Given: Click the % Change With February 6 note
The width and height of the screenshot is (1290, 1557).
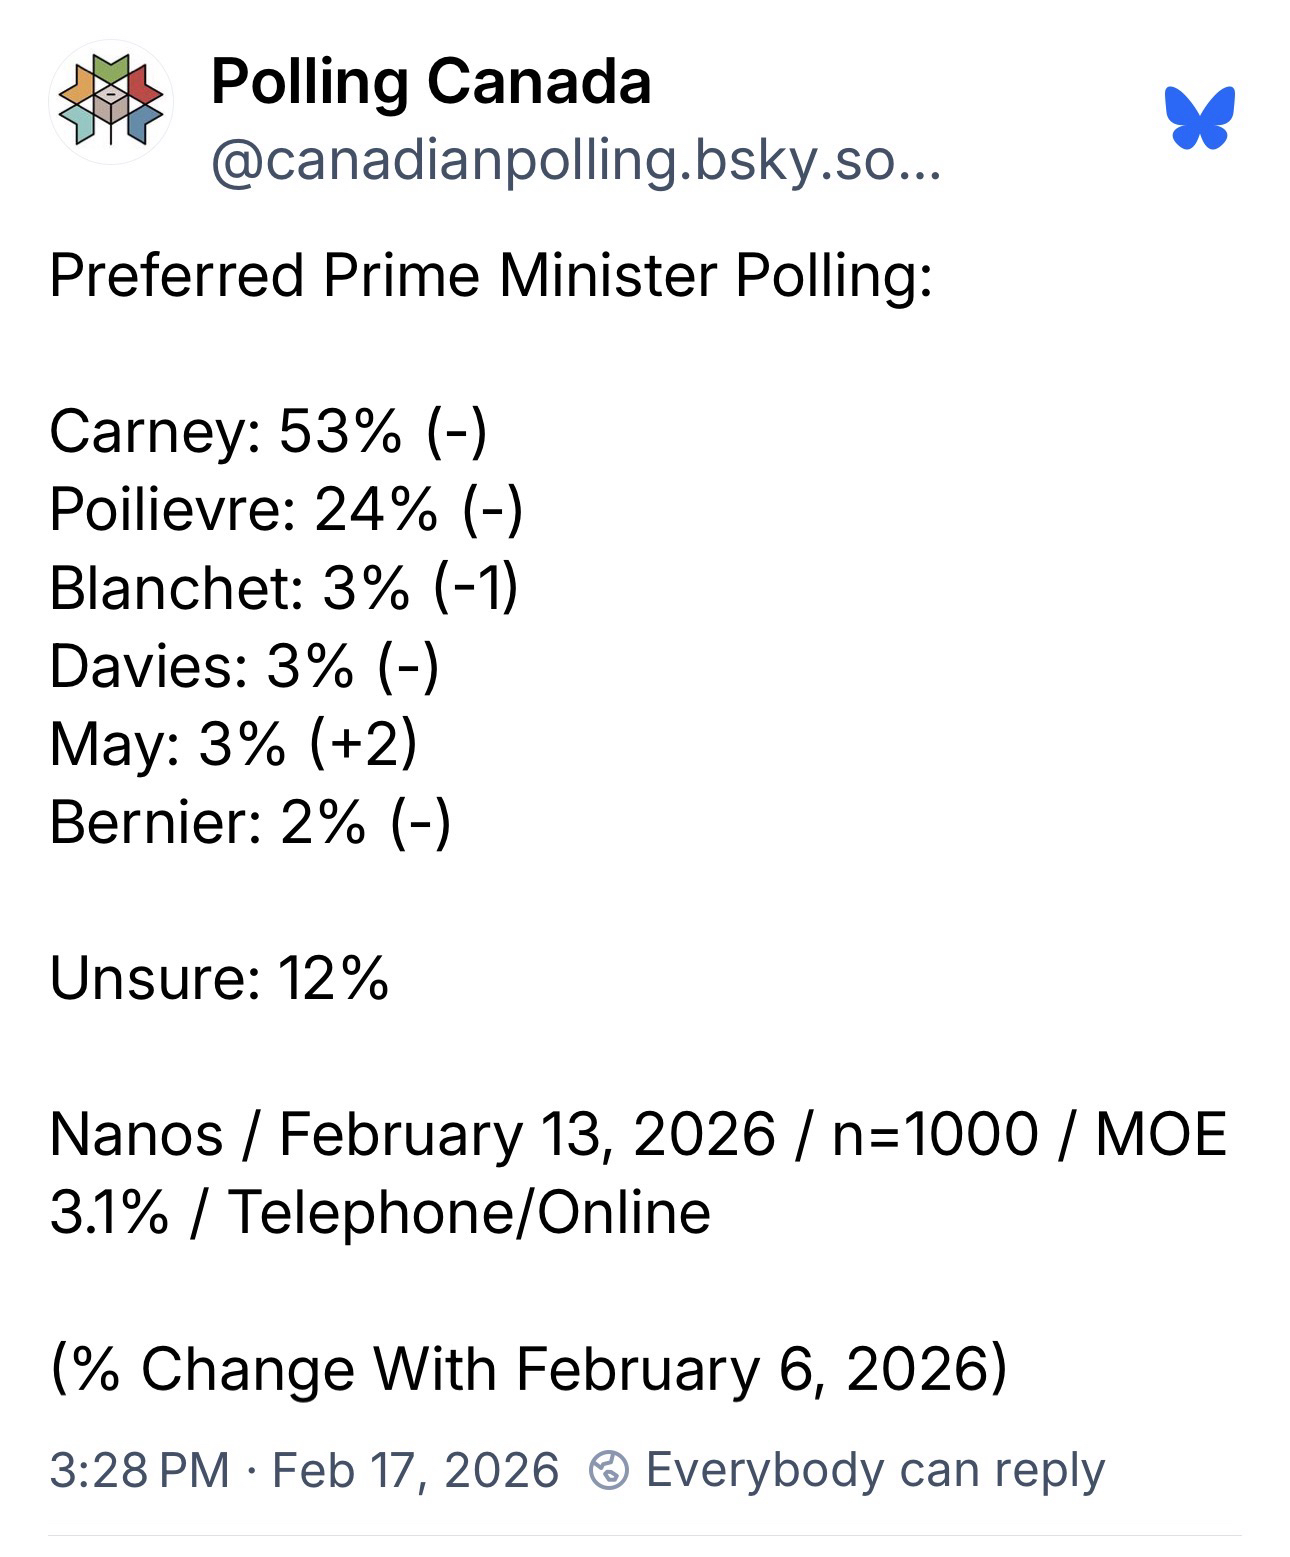Looking at the screenshot, I should [x=528, y=1368].
